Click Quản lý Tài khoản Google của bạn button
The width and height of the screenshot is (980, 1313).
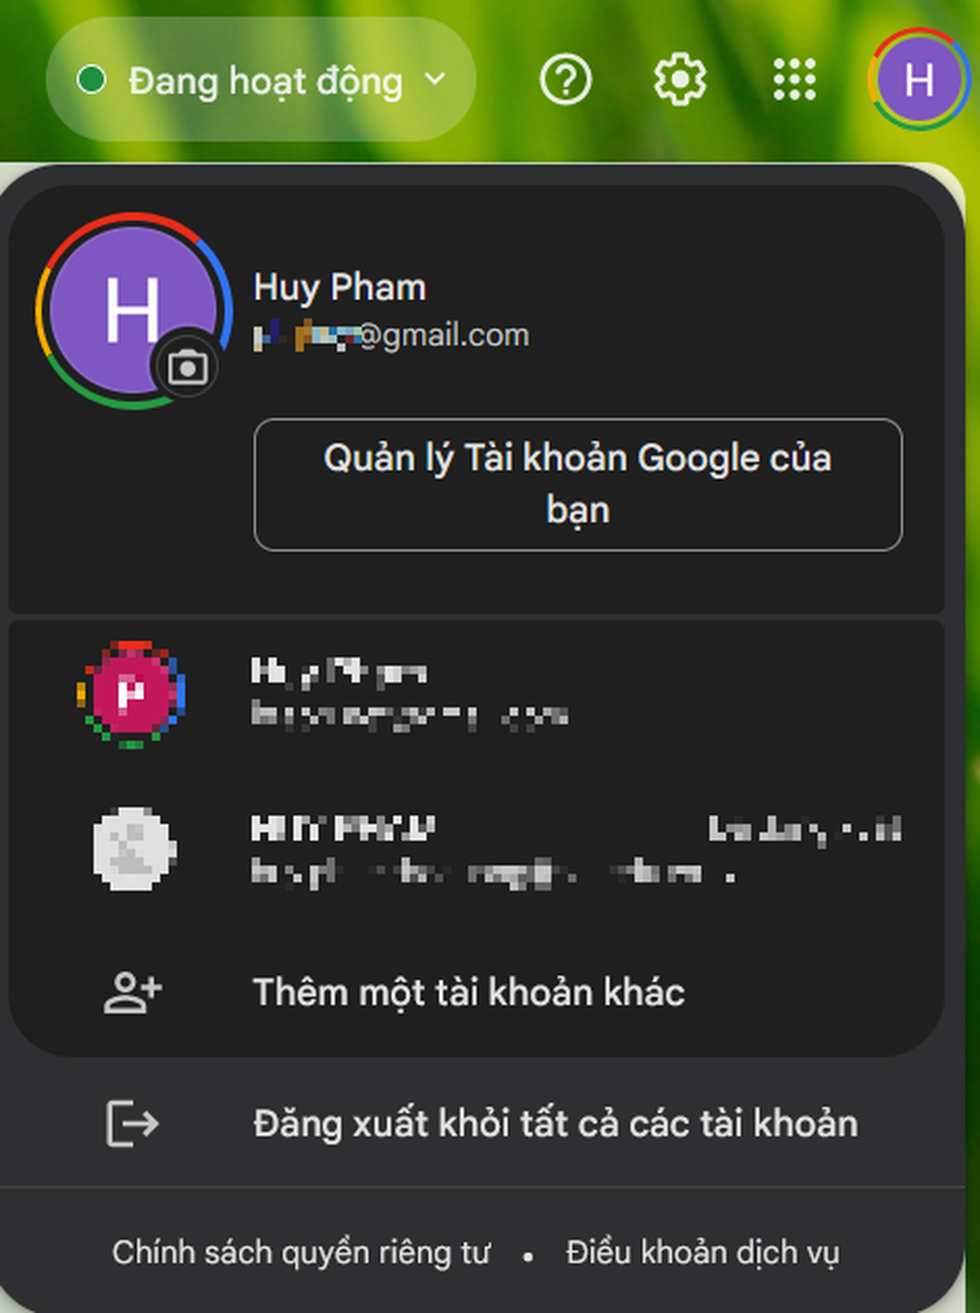[x=578, y=484]
